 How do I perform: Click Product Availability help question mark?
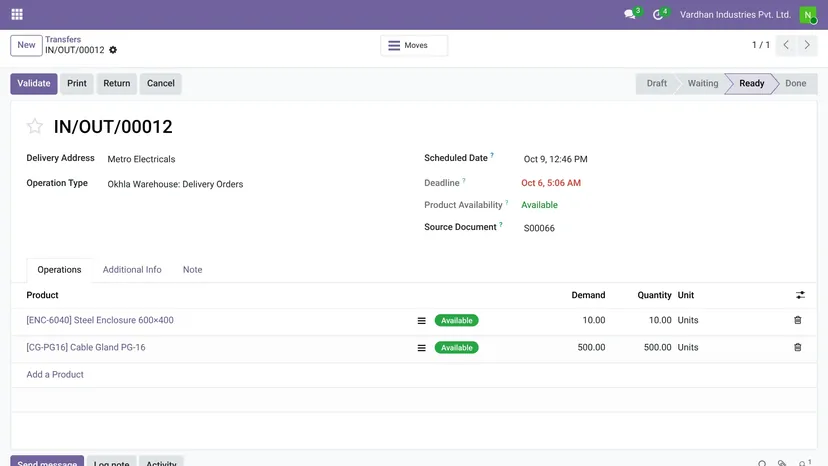(506, 202)
